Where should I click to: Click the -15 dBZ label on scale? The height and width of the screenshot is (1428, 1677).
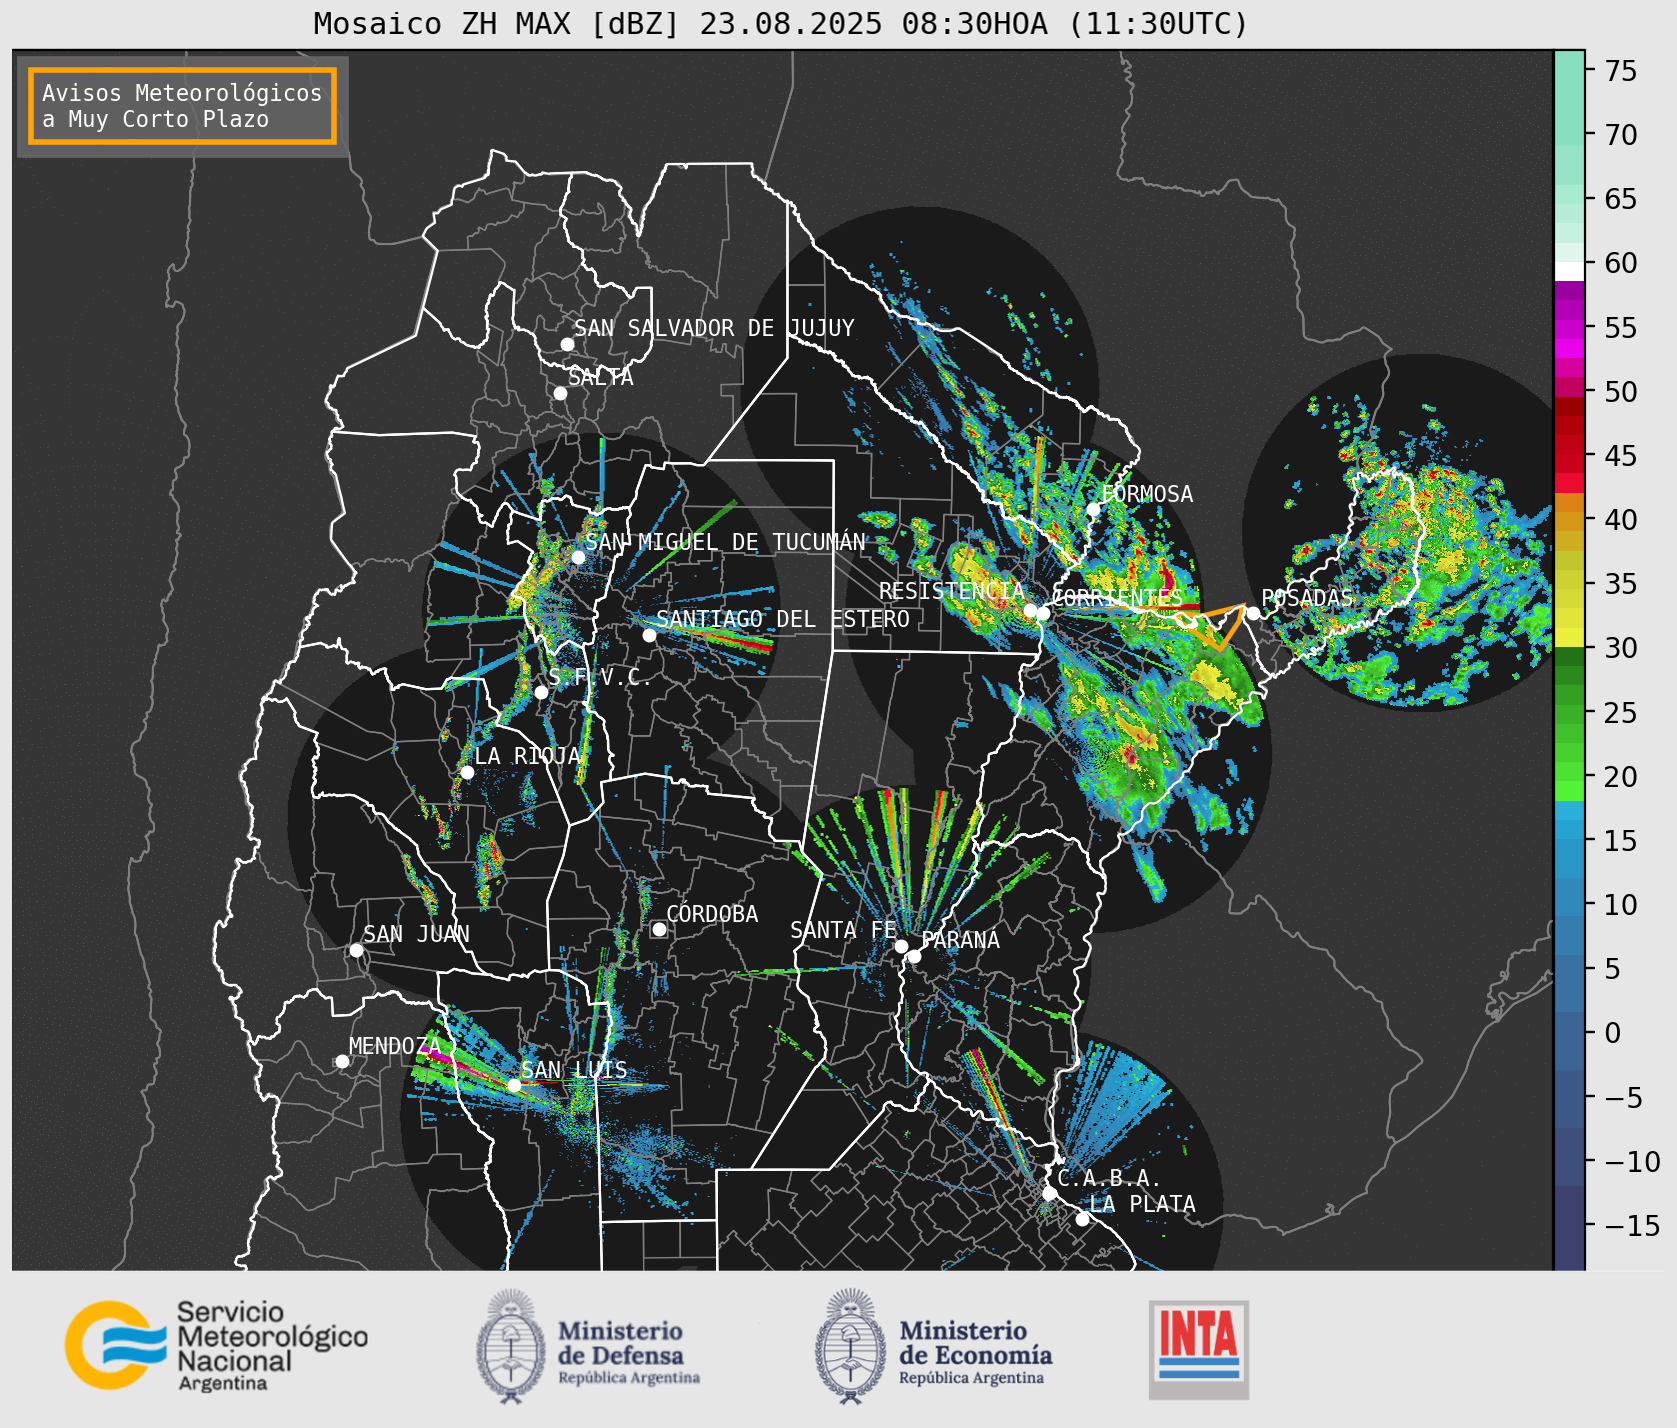pos(1633,1225)
